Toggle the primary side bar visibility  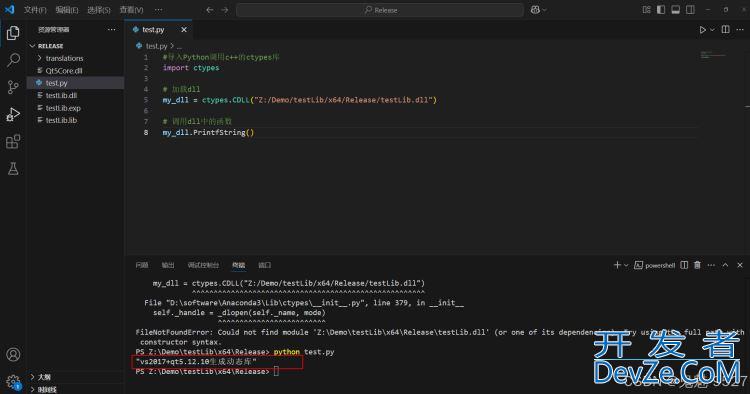tap(661, 10)
